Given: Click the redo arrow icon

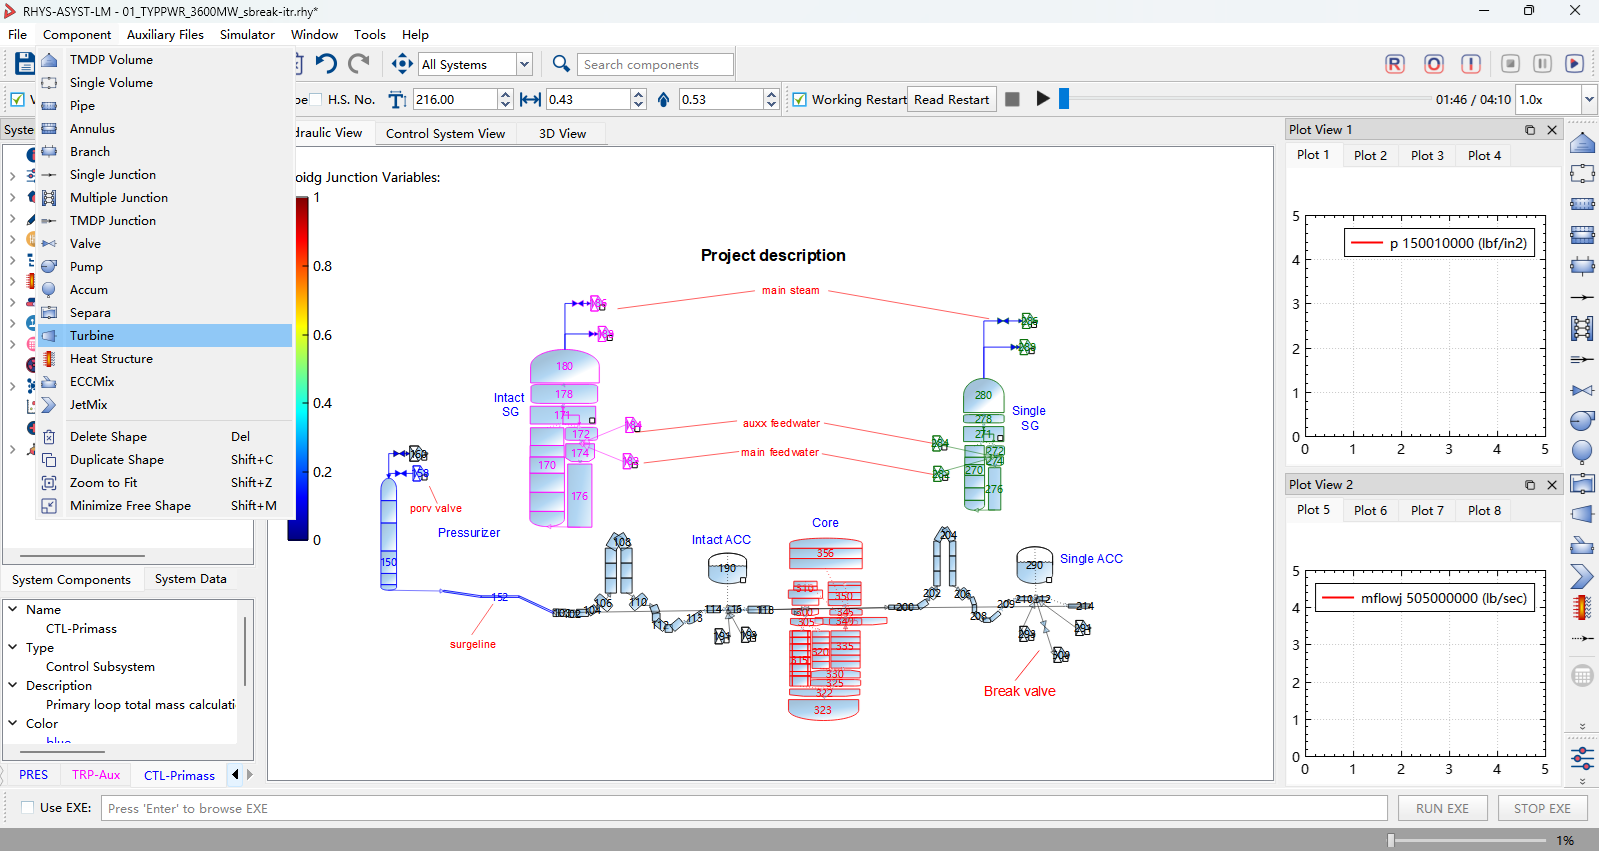Looking at the screenshot, I should pos(359,64).
